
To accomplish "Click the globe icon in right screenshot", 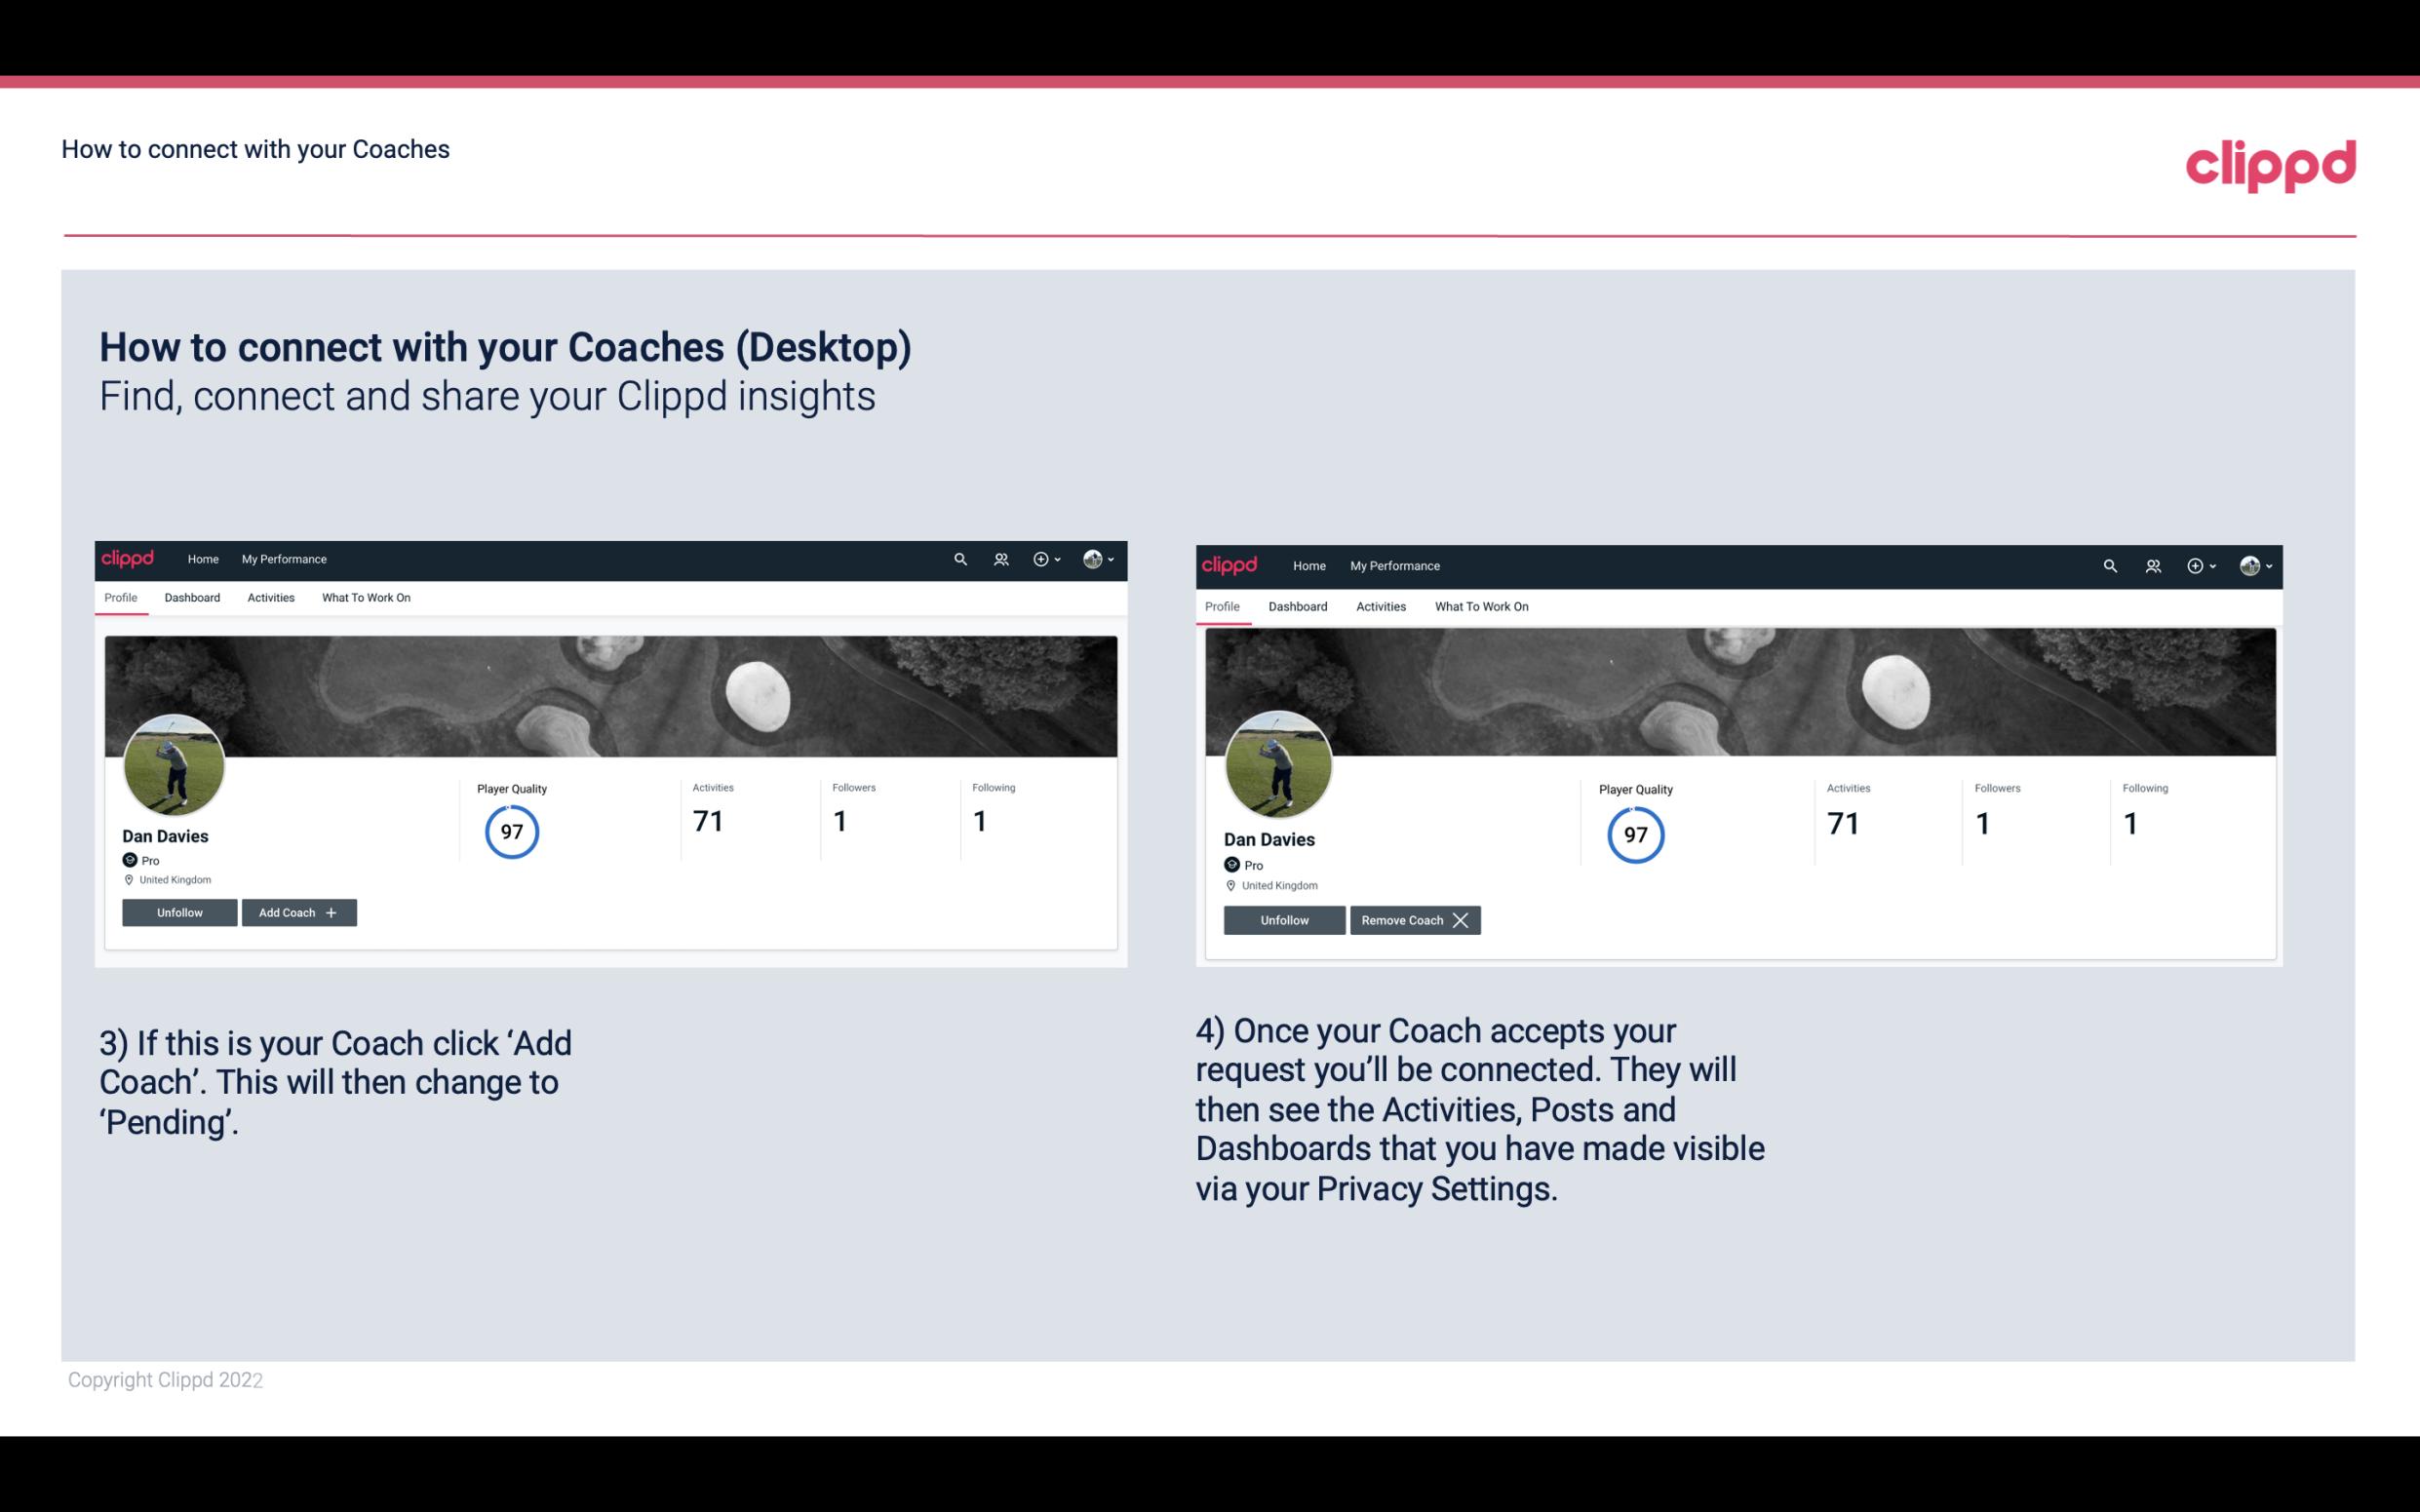I will (2249, 564).
